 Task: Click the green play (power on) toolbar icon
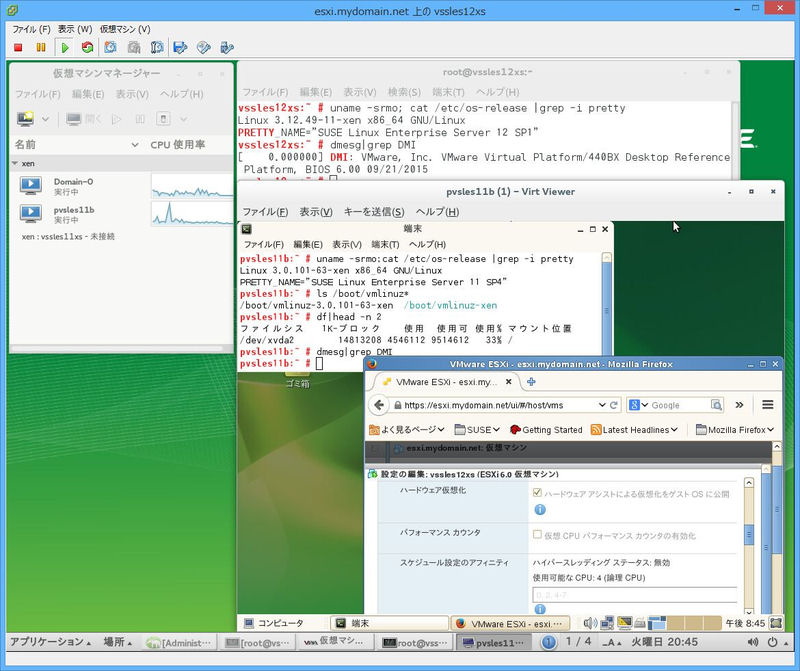click(65, 47)
